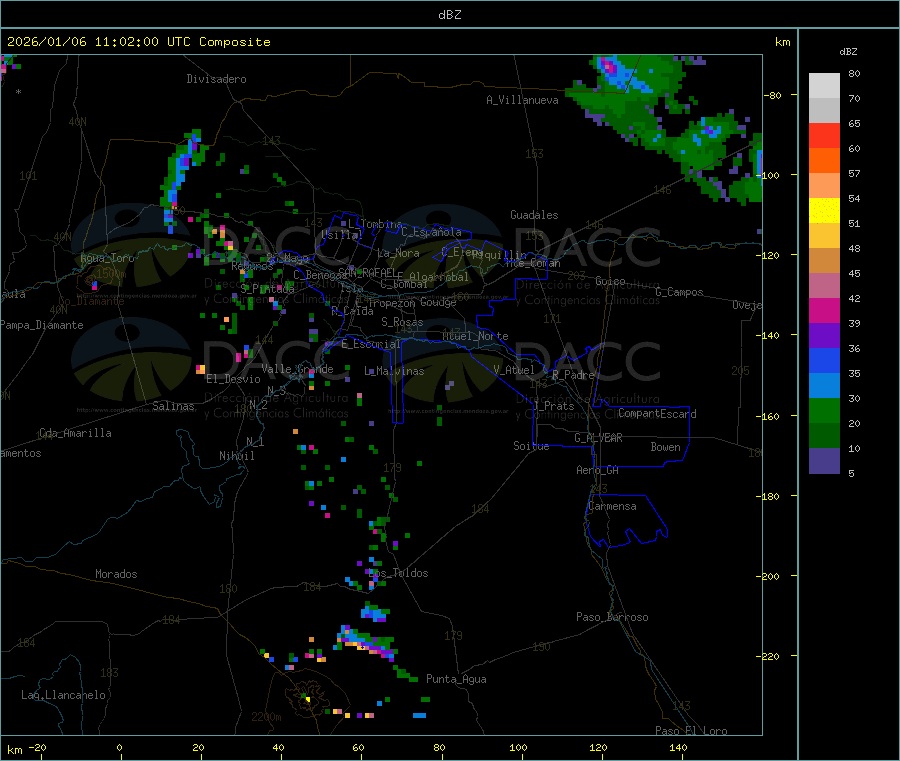The image size is (900, 761).
Task: Click the Aero_GA map label
Action: (x=598, y=470)
